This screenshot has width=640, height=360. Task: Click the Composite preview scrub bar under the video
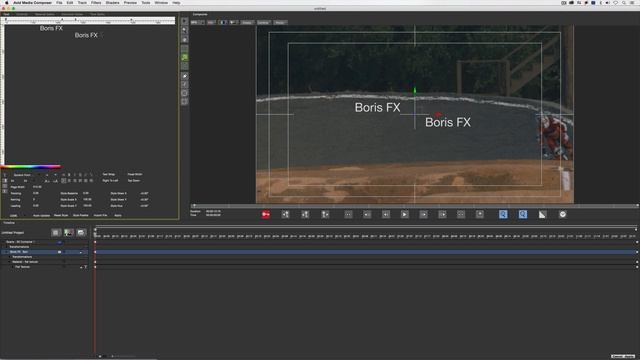pos(414,206)
